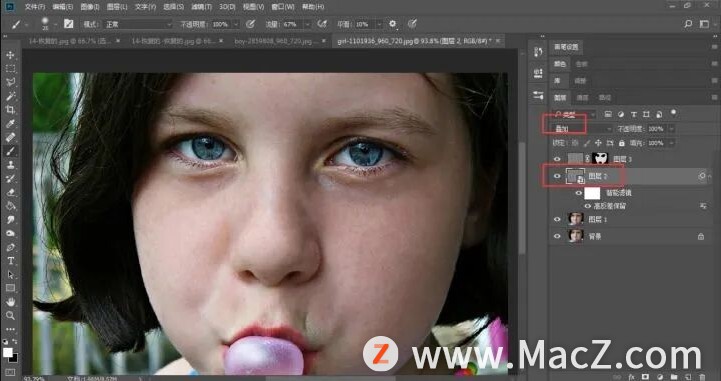
Task: Select the Smudge tool
Action: click(10, 220)
